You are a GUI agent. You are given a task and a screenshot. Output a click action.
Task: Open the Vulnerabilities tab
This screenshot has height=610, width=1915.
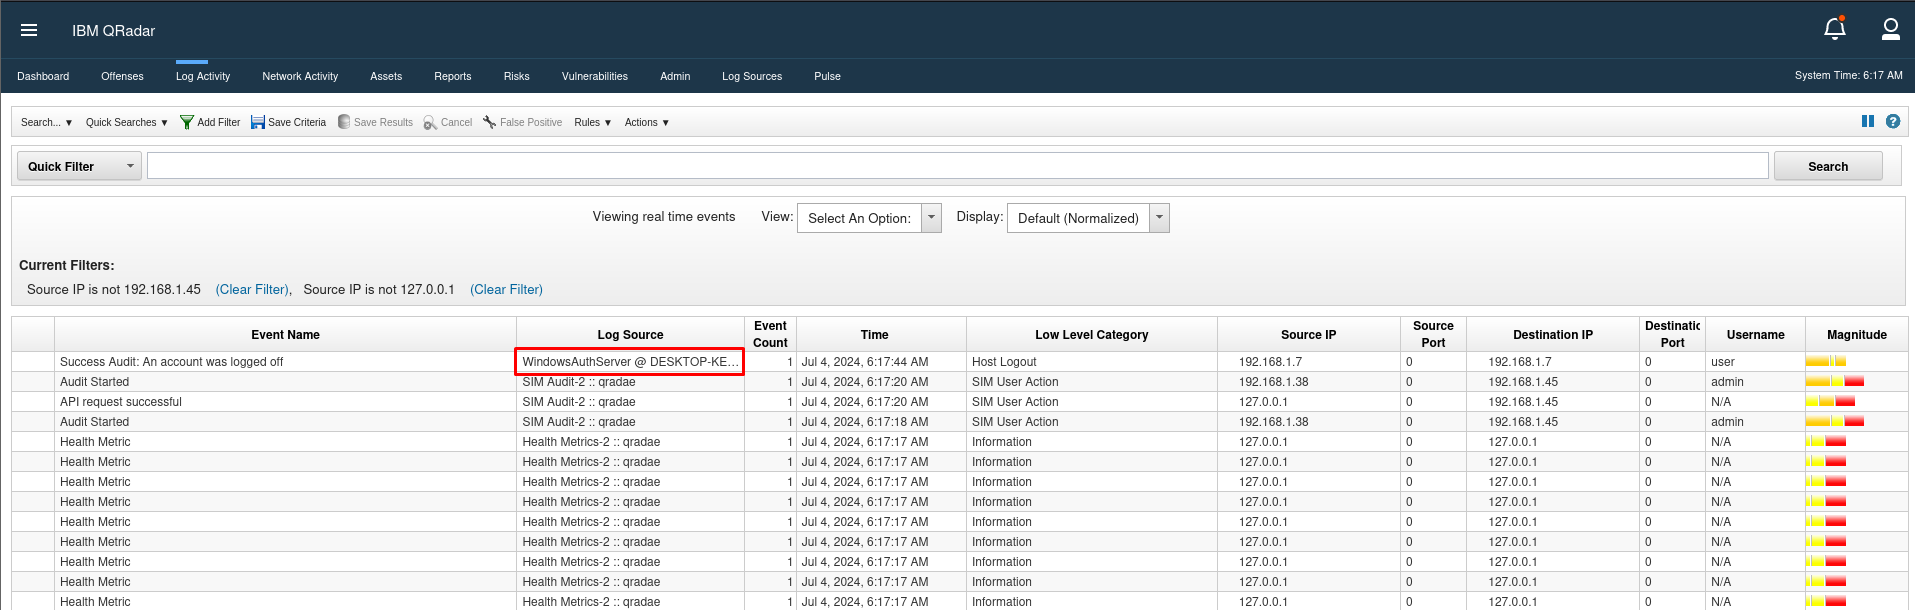click(x=595, y=76)
